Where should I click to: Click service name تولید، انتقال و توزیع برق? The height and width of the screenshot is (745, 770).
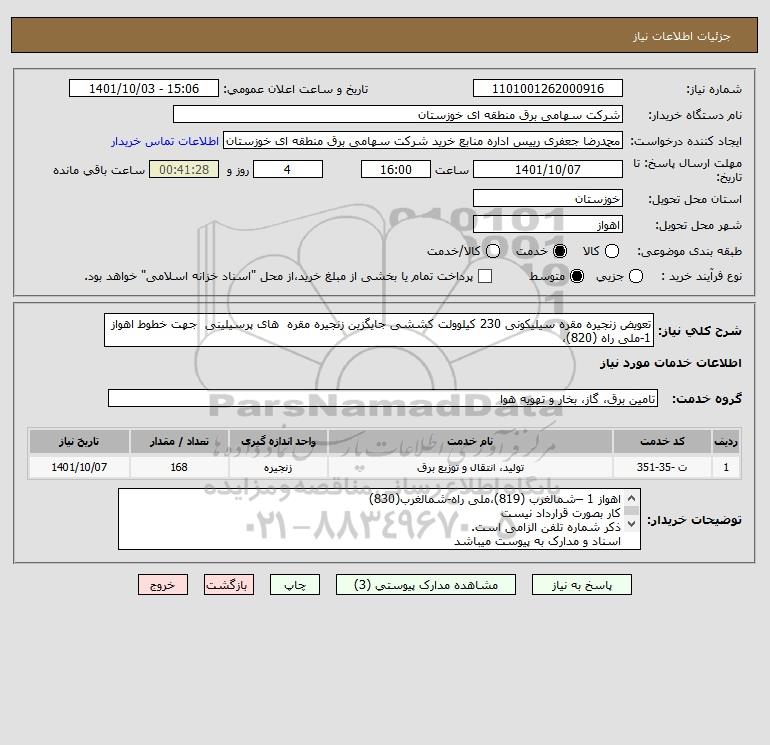(x=470, y=467)
